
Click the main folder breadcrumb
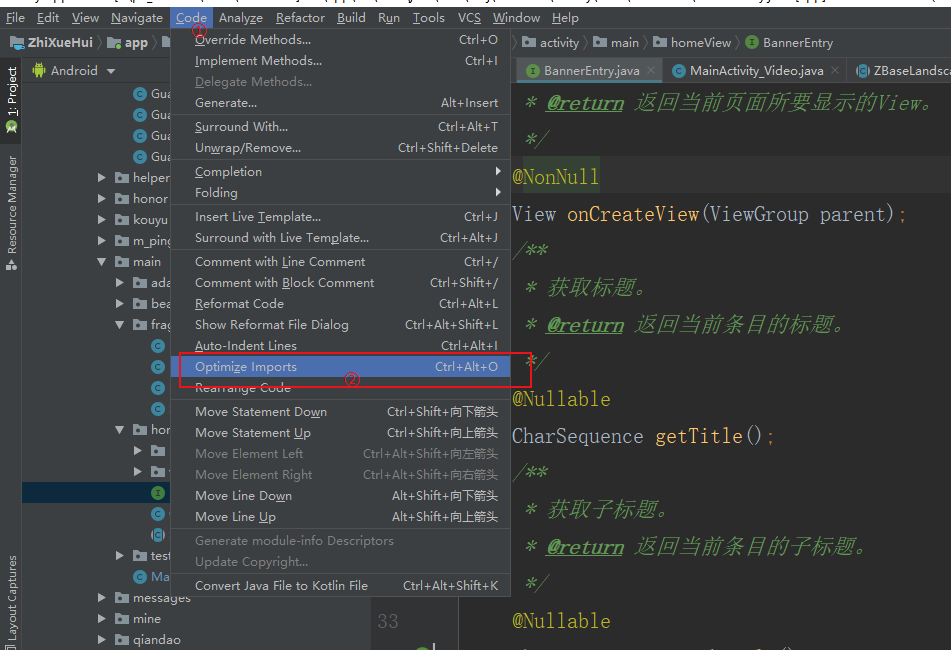pos(616,42)
